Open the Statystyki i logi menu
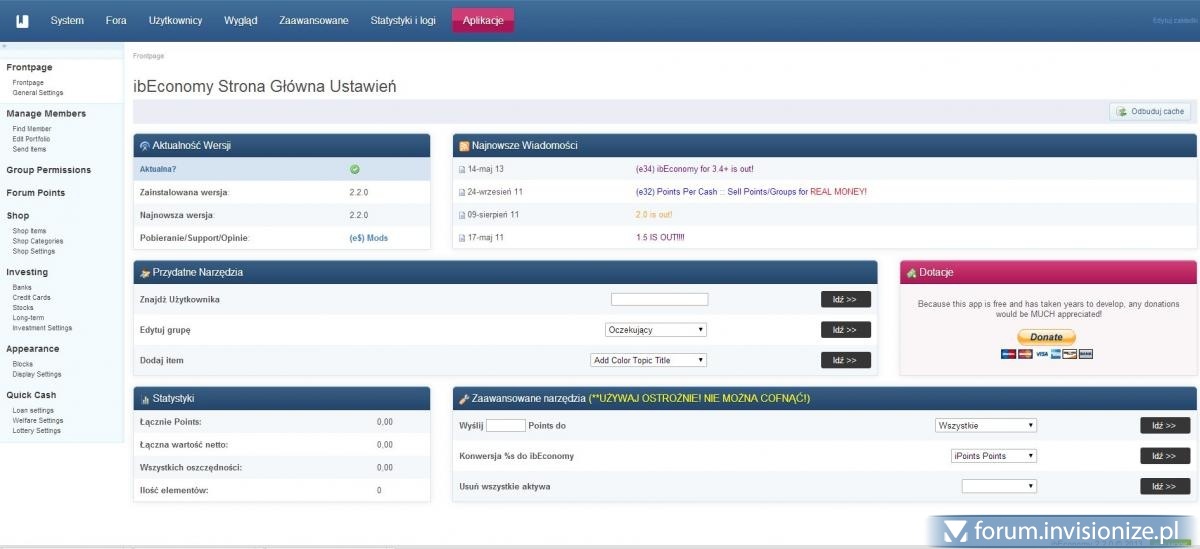 (x=403, y=20)
